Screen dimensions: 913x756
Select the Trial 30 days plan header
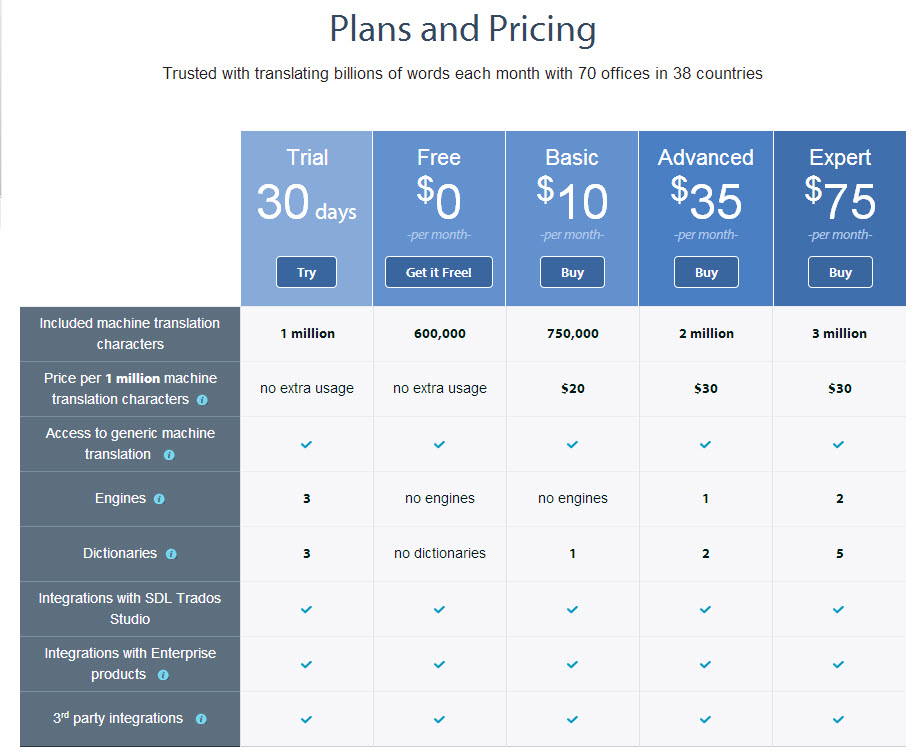[307, 218]
